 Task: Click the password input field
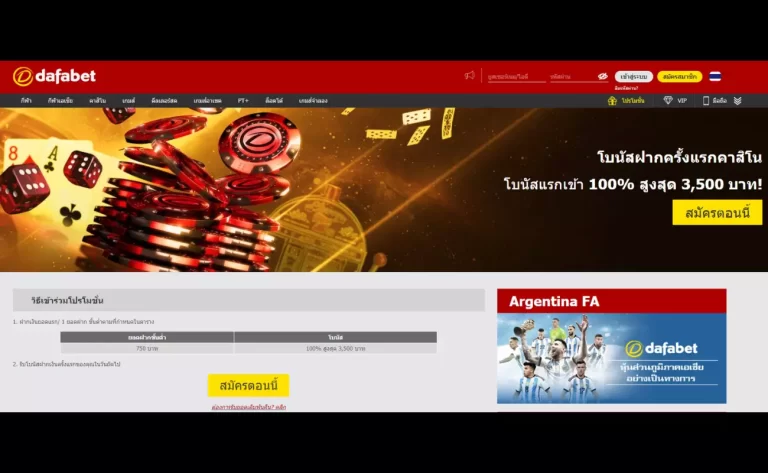pos(570,76)
